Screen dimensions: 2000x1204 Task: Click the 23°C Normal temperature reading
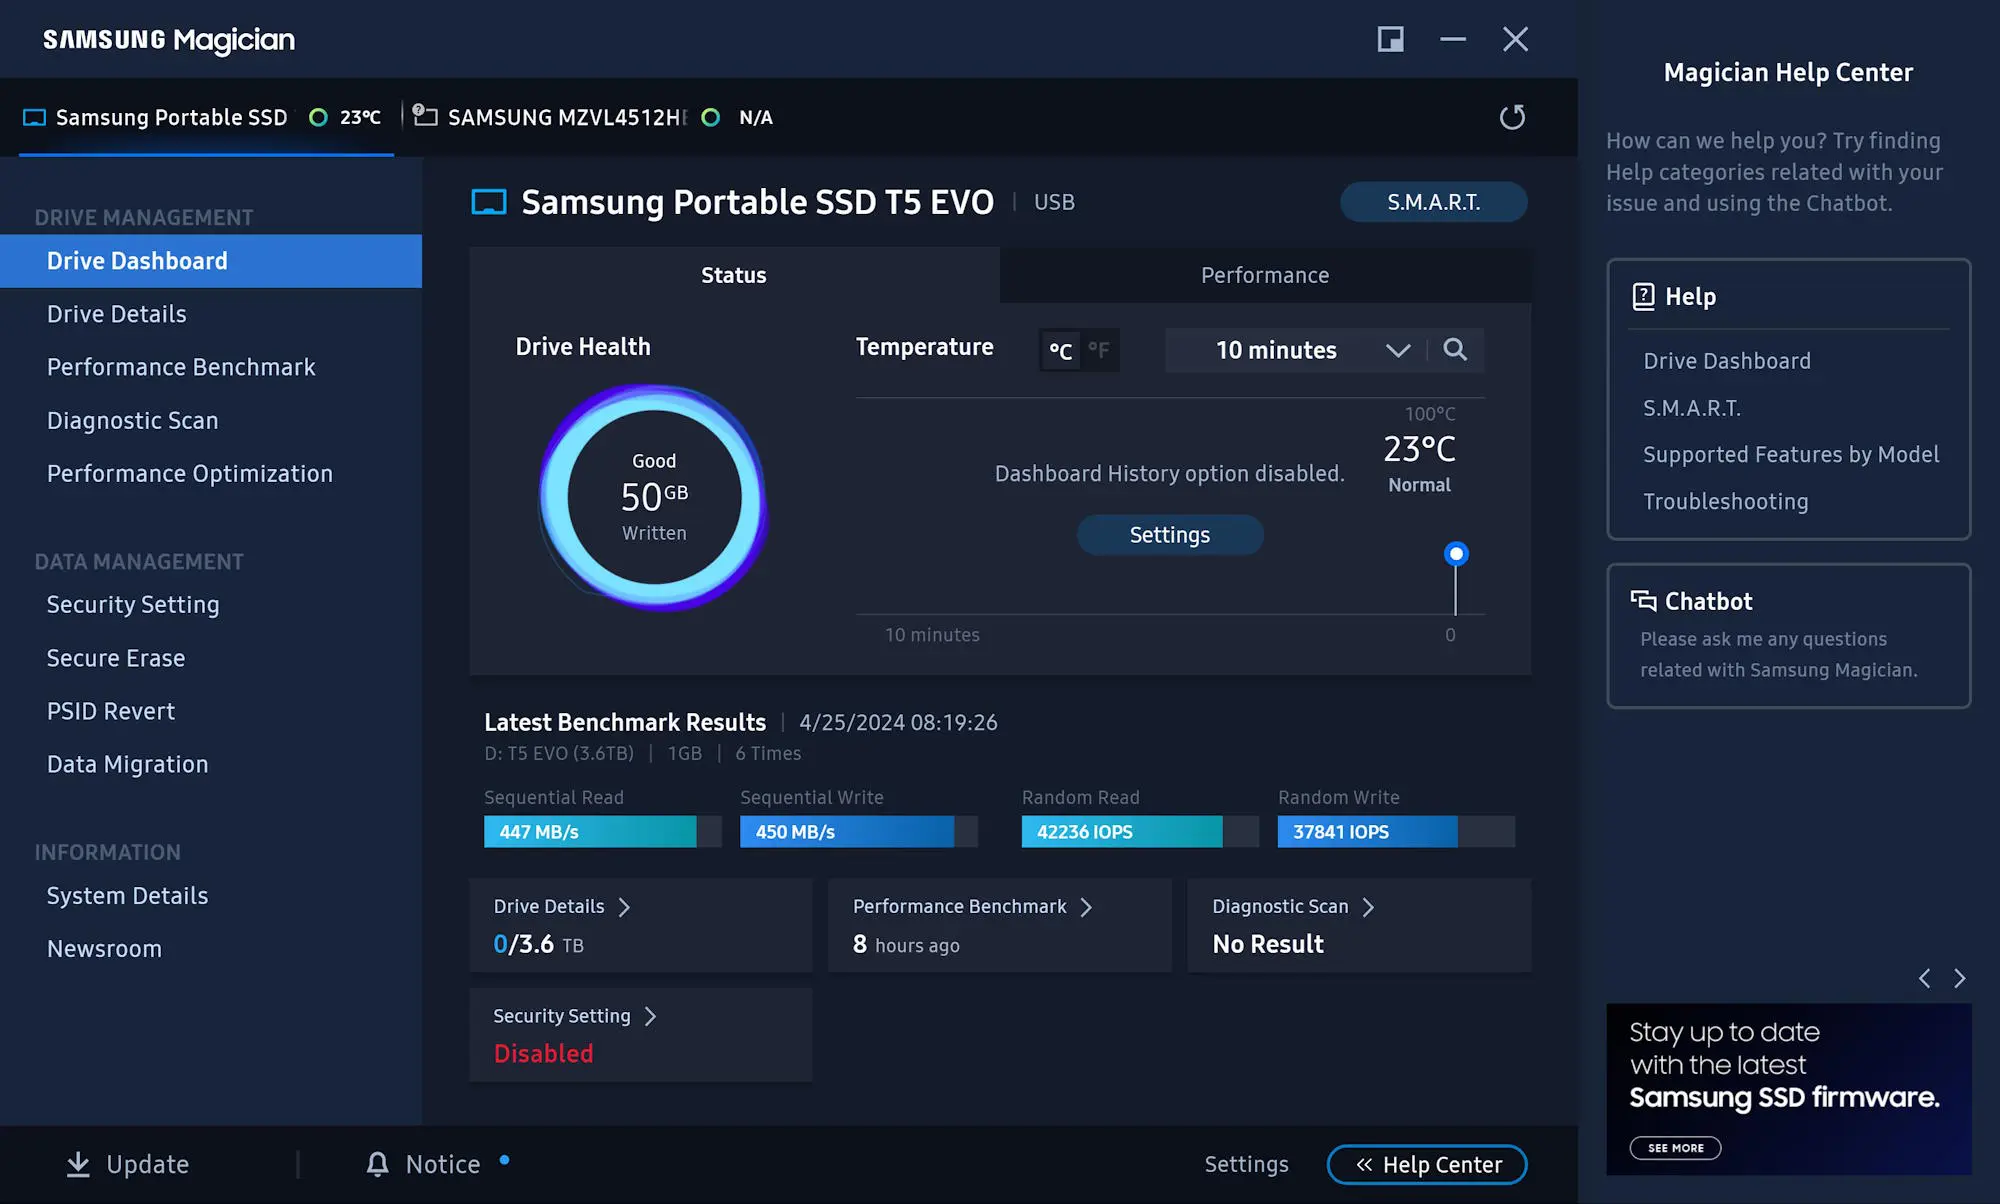(x=1419, y=464)
